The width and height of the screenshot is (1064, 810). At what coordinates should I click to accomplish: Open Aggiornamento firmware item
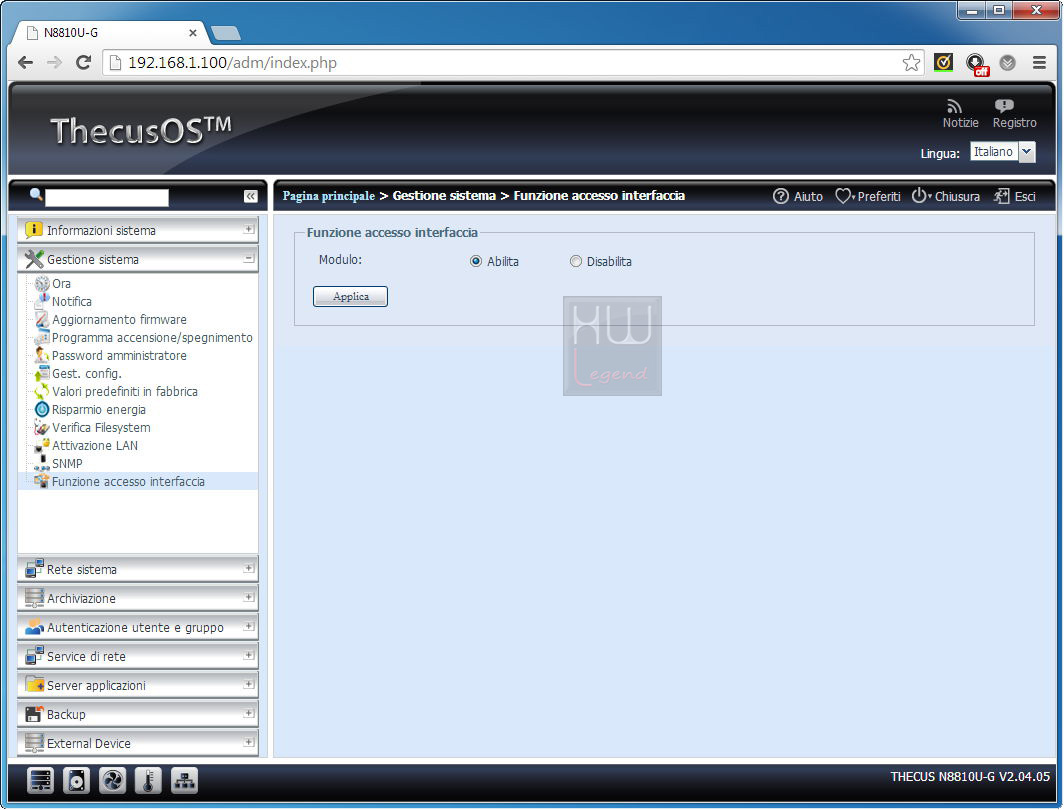click(119, 320)
